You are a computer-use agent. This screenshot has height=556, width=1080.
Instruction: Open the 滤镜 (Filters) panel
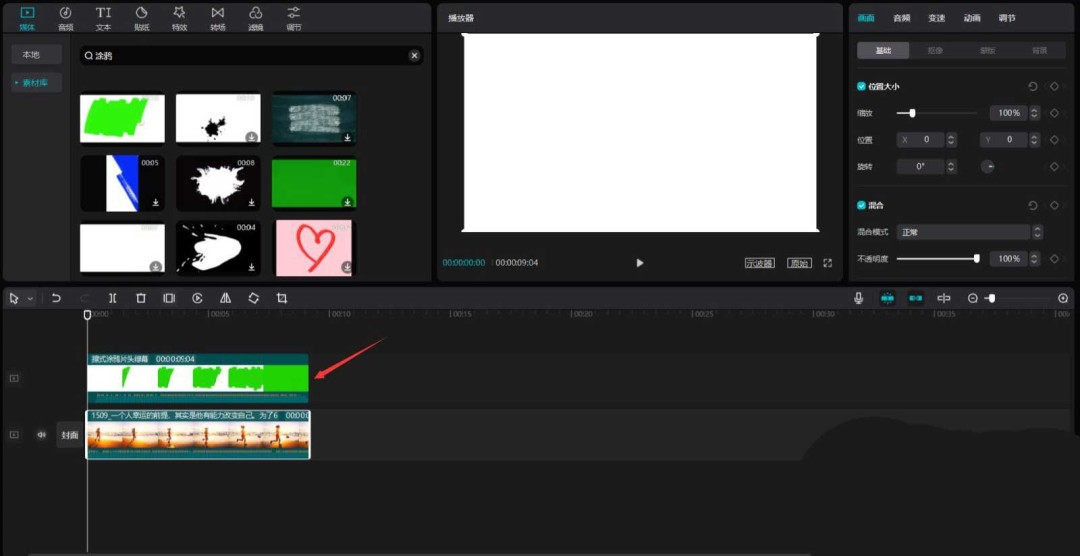click(x=255, y=17)
